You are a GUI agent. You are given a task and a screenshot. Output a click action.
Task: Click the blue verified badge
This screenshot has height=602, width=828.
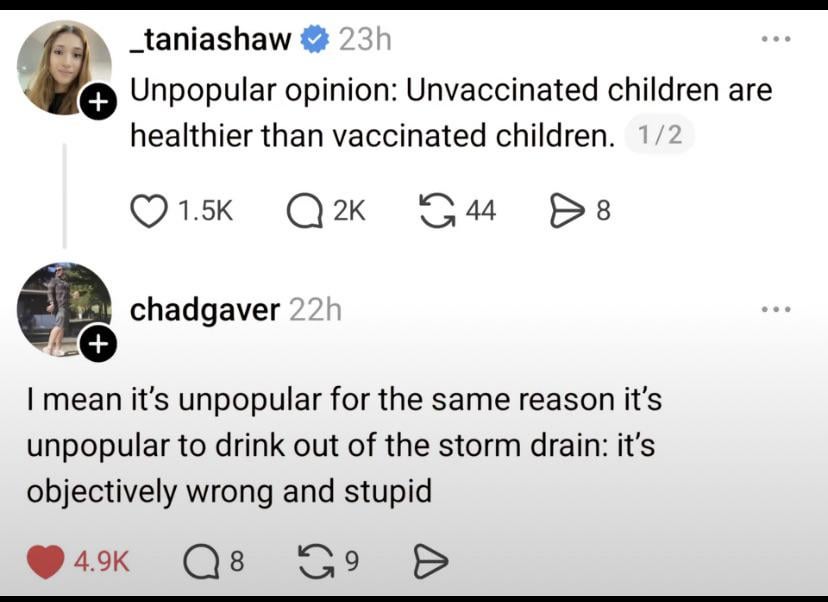(x=315, y=40)
